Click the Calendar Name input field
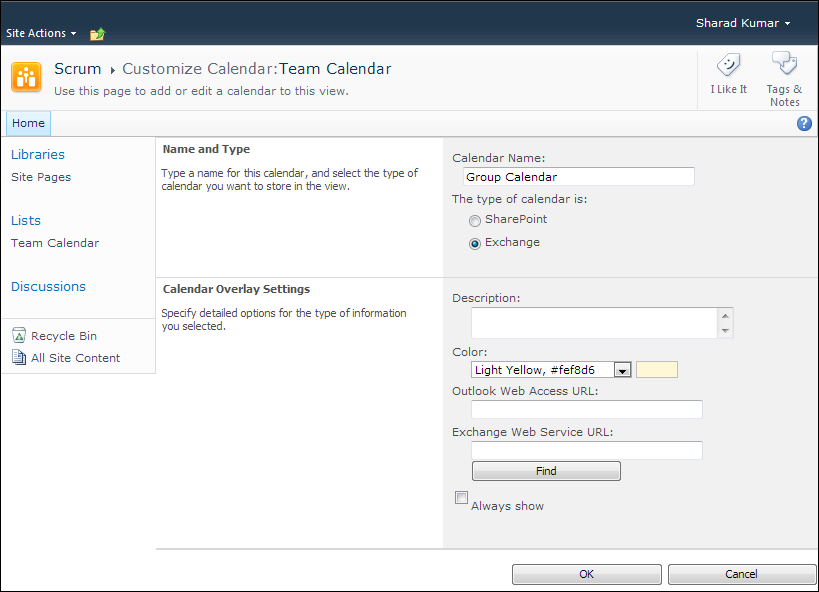This screenshot has width=819, height=592. coord(579,177)
